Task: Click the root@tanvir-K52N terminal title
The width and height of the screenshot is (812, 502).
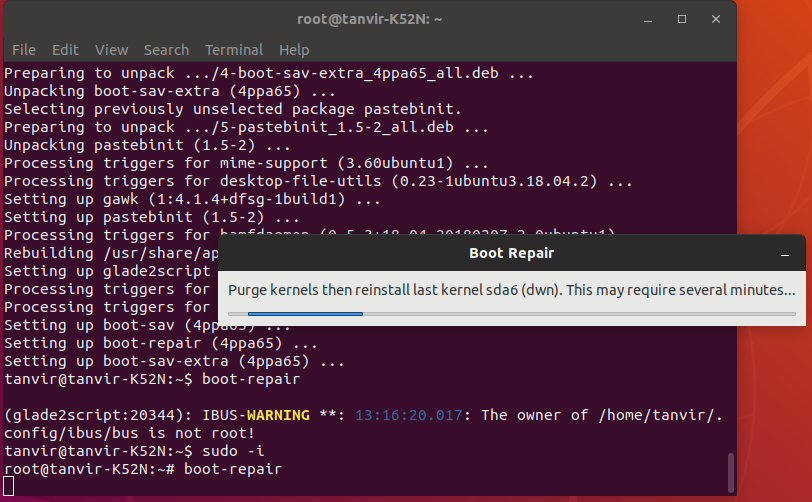Action: pos(369,19)
